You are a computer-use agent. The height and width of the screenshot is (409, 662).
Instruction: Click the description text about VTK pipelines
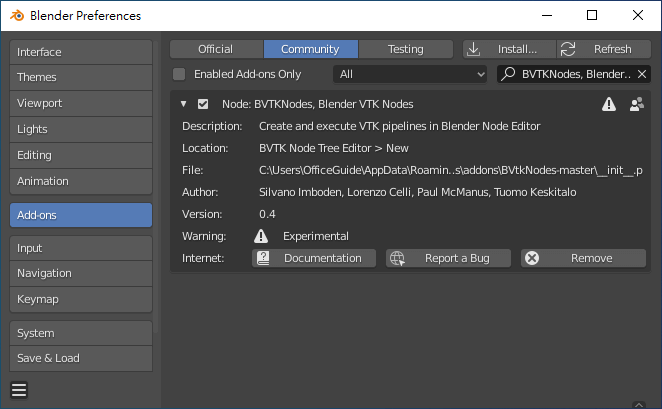pyautogui.click(x=399, y=126)
